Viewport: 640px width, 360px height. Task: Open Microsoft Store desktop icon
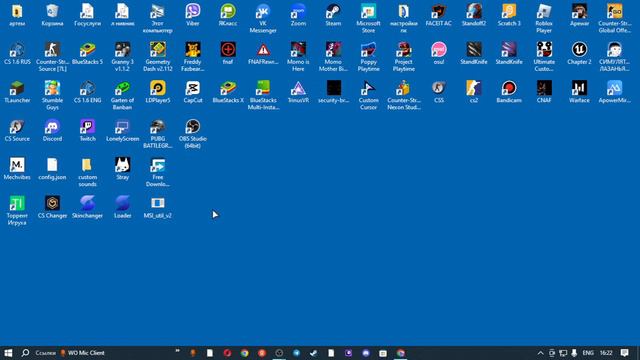pyautogui.click(x=368, y=18)
